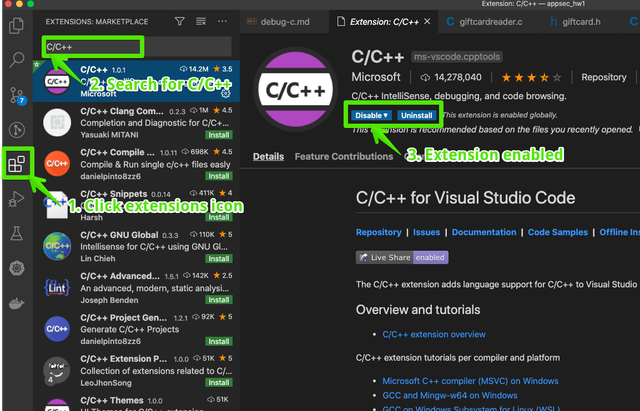Click the extensions search field containing C/C++

click(138, 47)
